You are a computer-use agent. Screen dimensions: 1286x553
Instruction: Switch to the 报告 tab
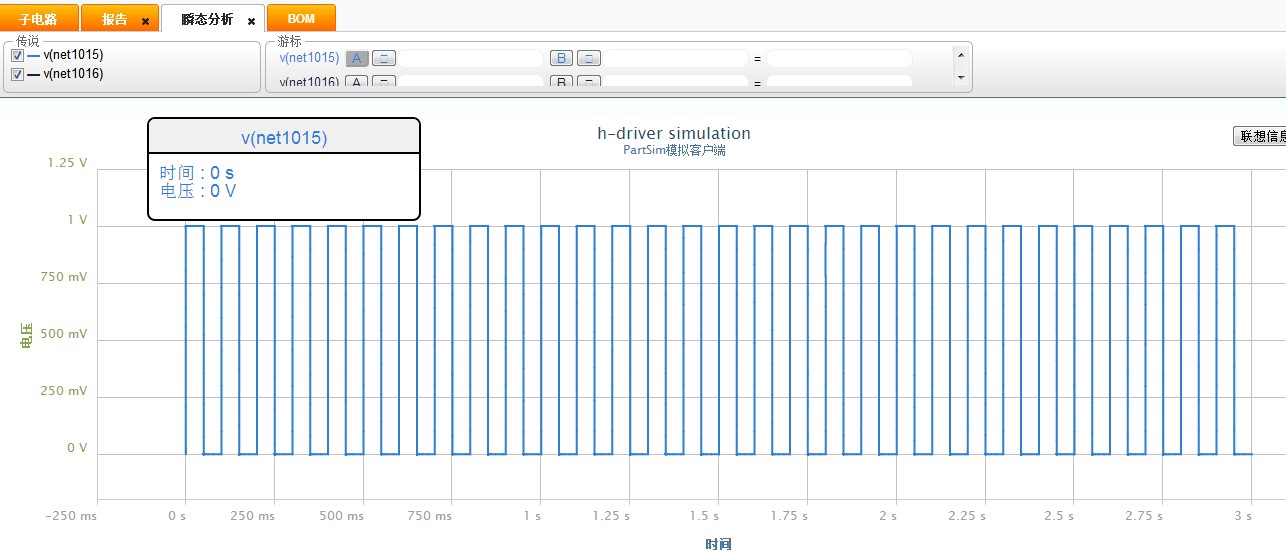tap(115, 19)
